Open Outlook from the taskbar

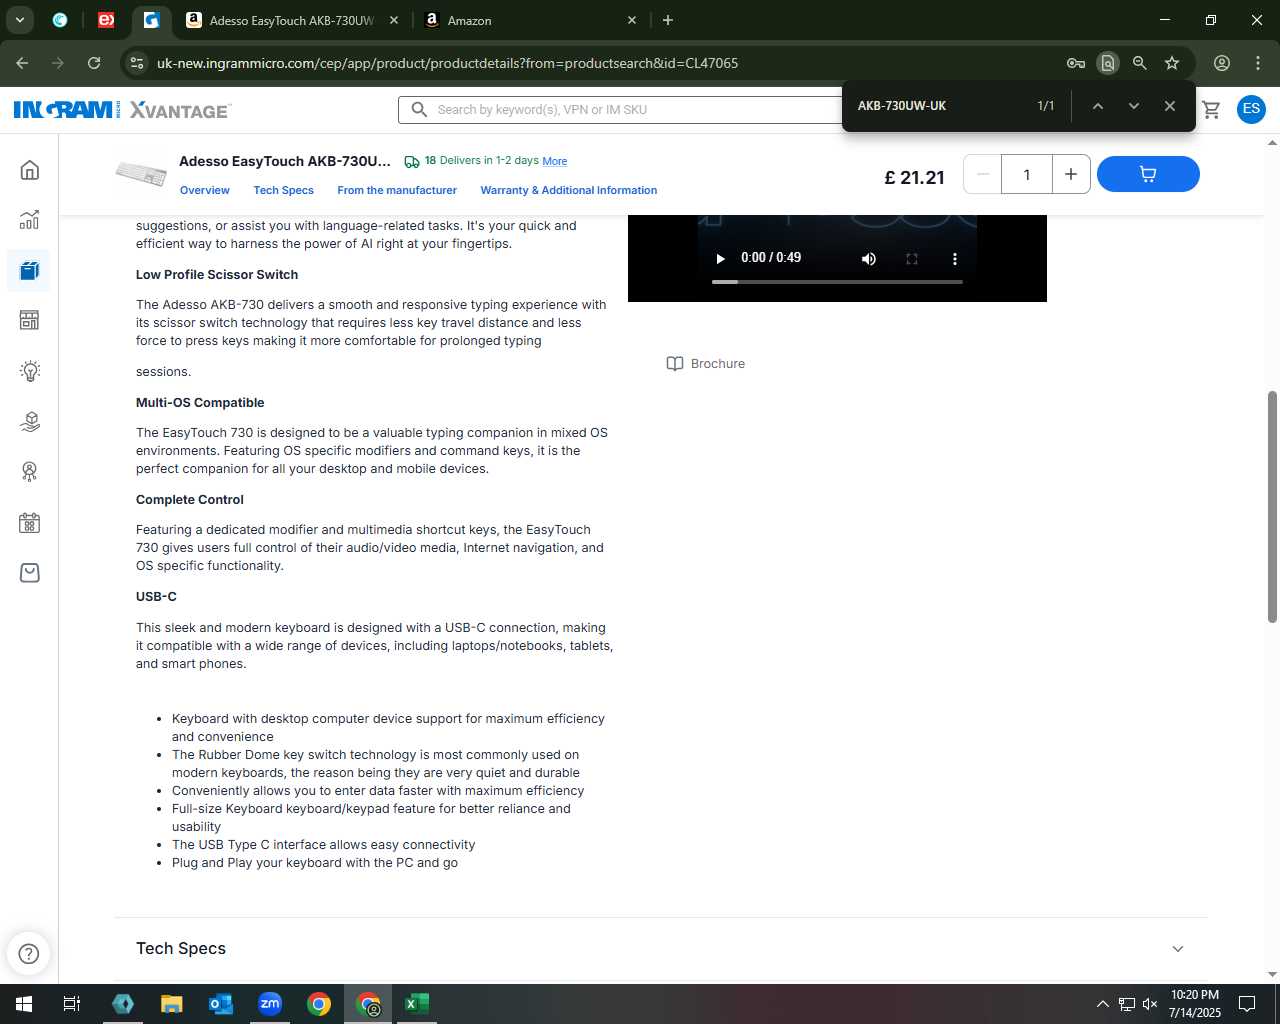point(221,1004)
